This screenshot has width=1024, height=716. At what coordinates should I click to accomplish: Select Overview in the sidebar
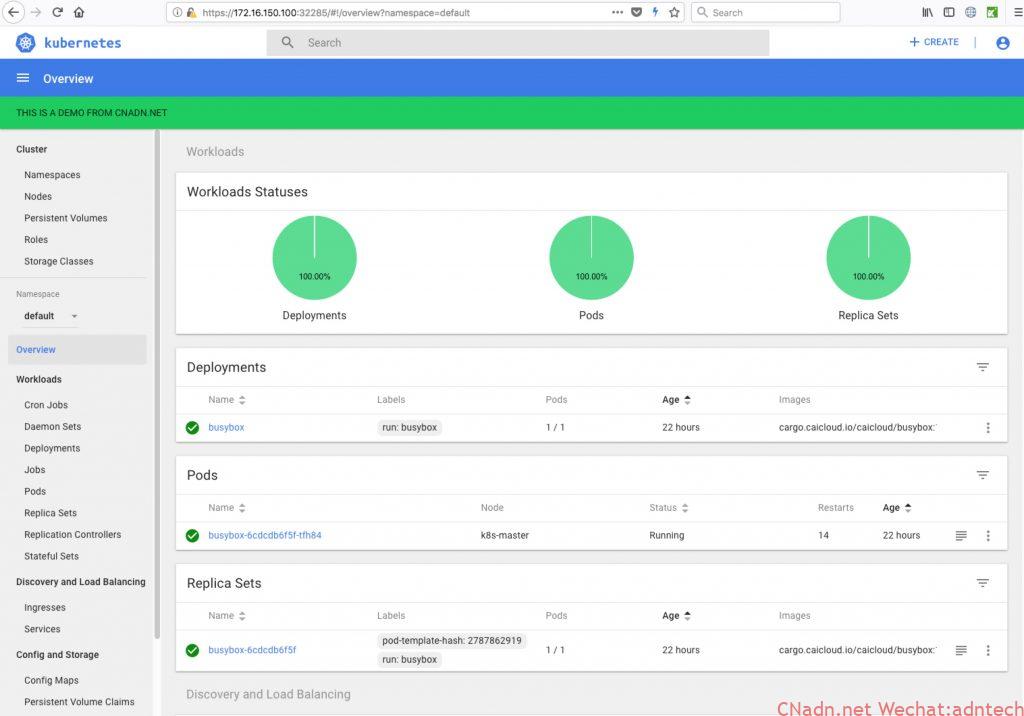77,350
